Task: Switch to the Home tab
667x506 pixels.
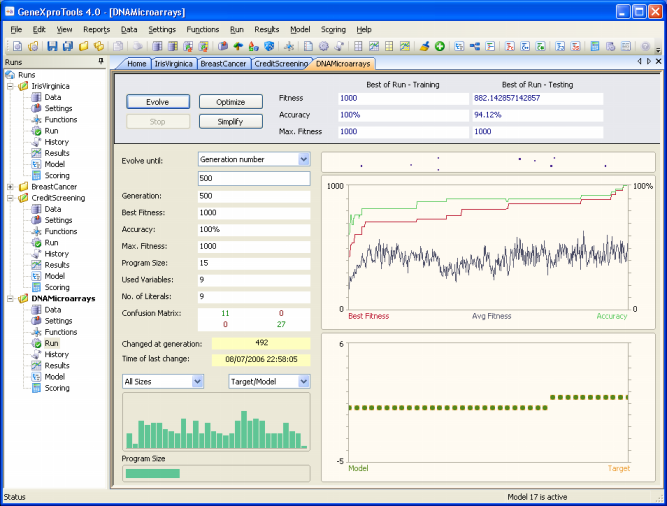Action: pyautogui.click(x=136, y=64)
